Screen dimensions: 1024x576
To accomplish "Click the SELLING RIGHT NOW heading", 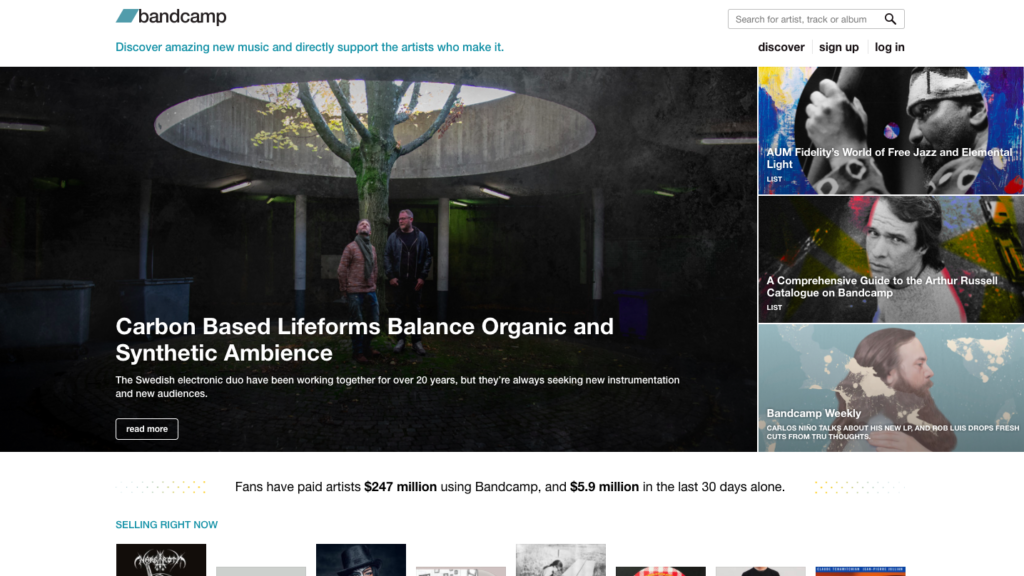I will click(167, 525).
